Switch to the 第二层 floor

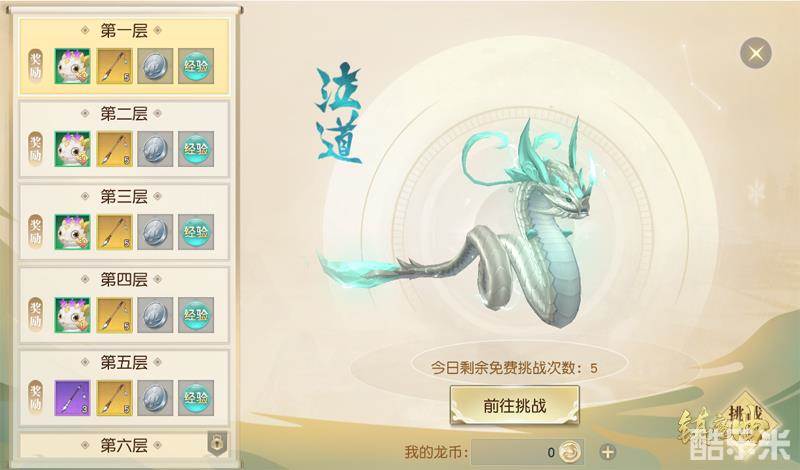pos(124,139)
